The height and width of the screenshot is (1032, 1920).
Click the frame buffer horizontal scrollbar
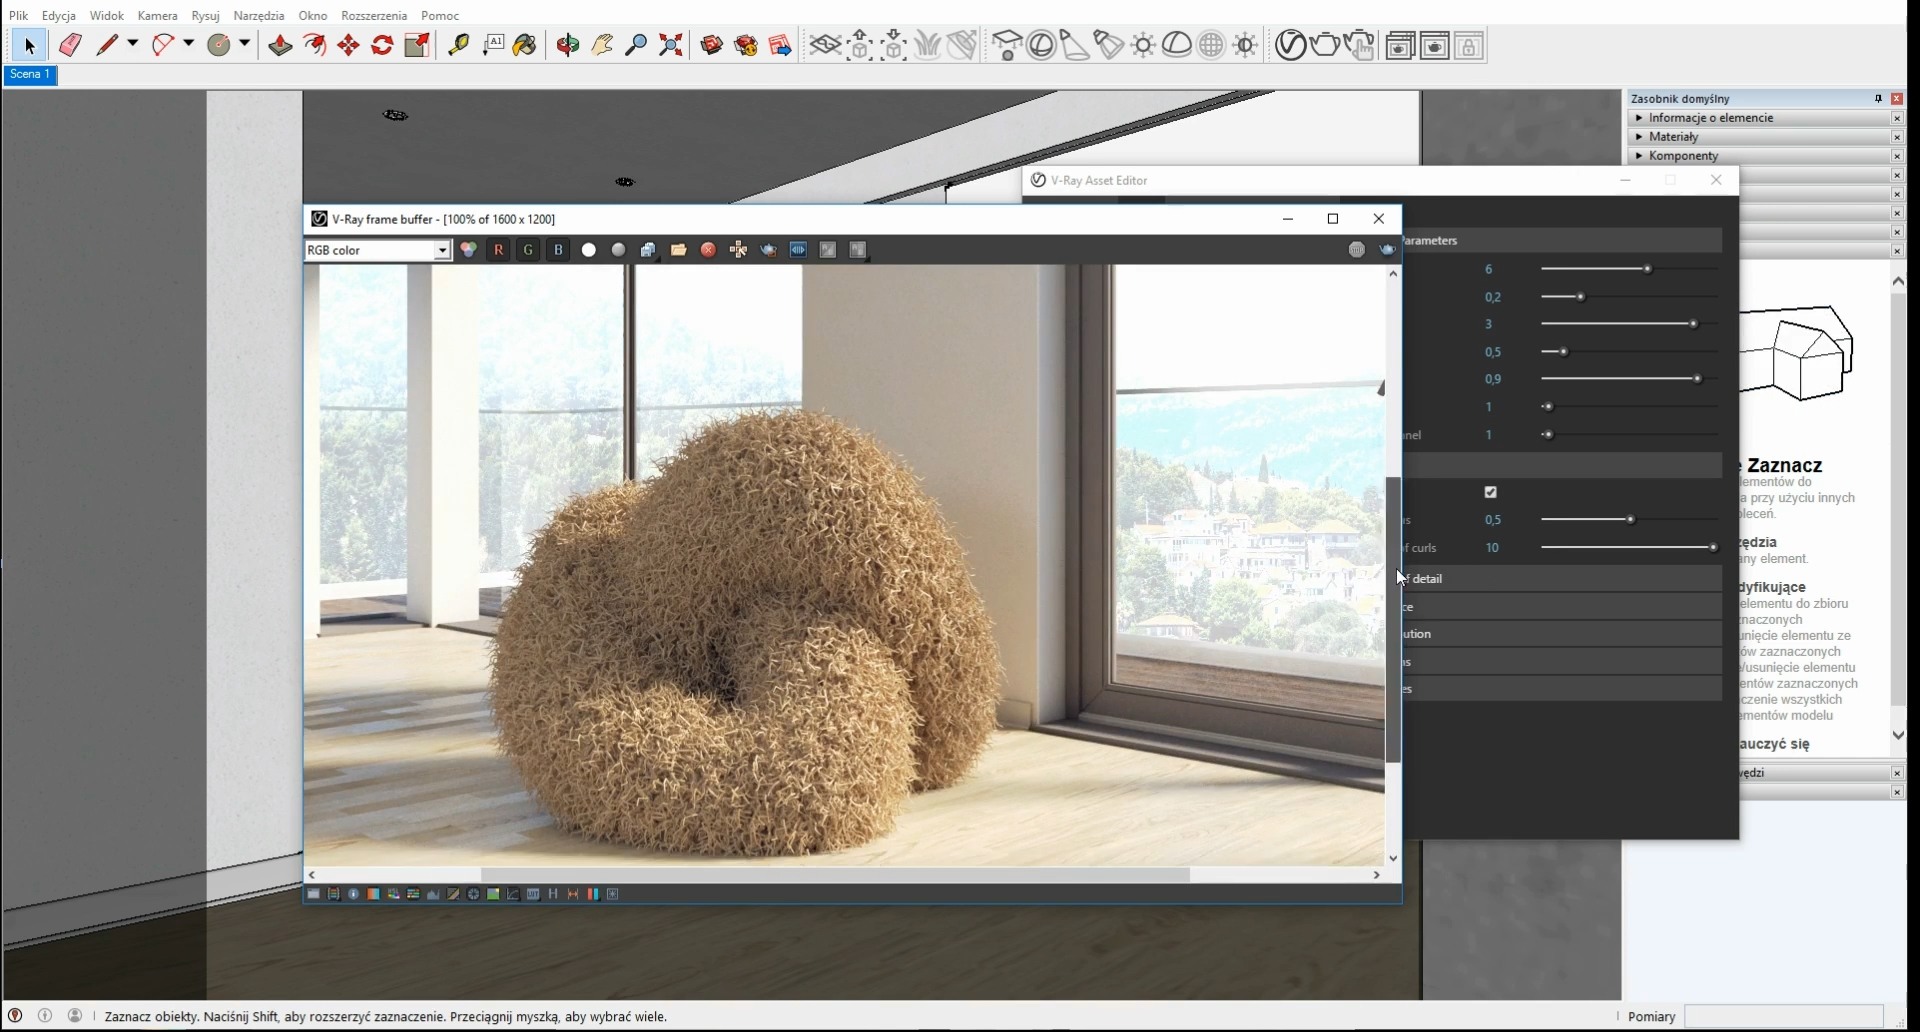pos(835,875)
